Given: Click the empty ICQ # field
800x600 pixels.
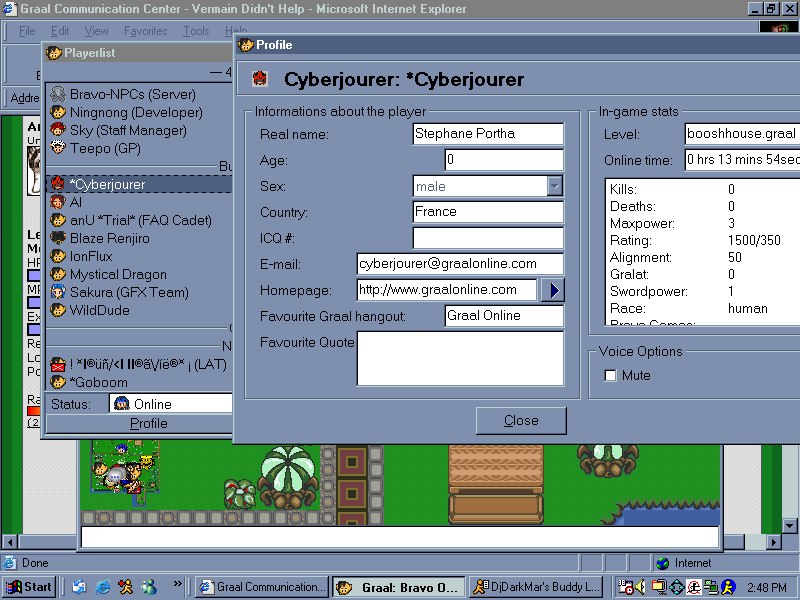Looking at the screenshot, I should click(x=488, y=238).
